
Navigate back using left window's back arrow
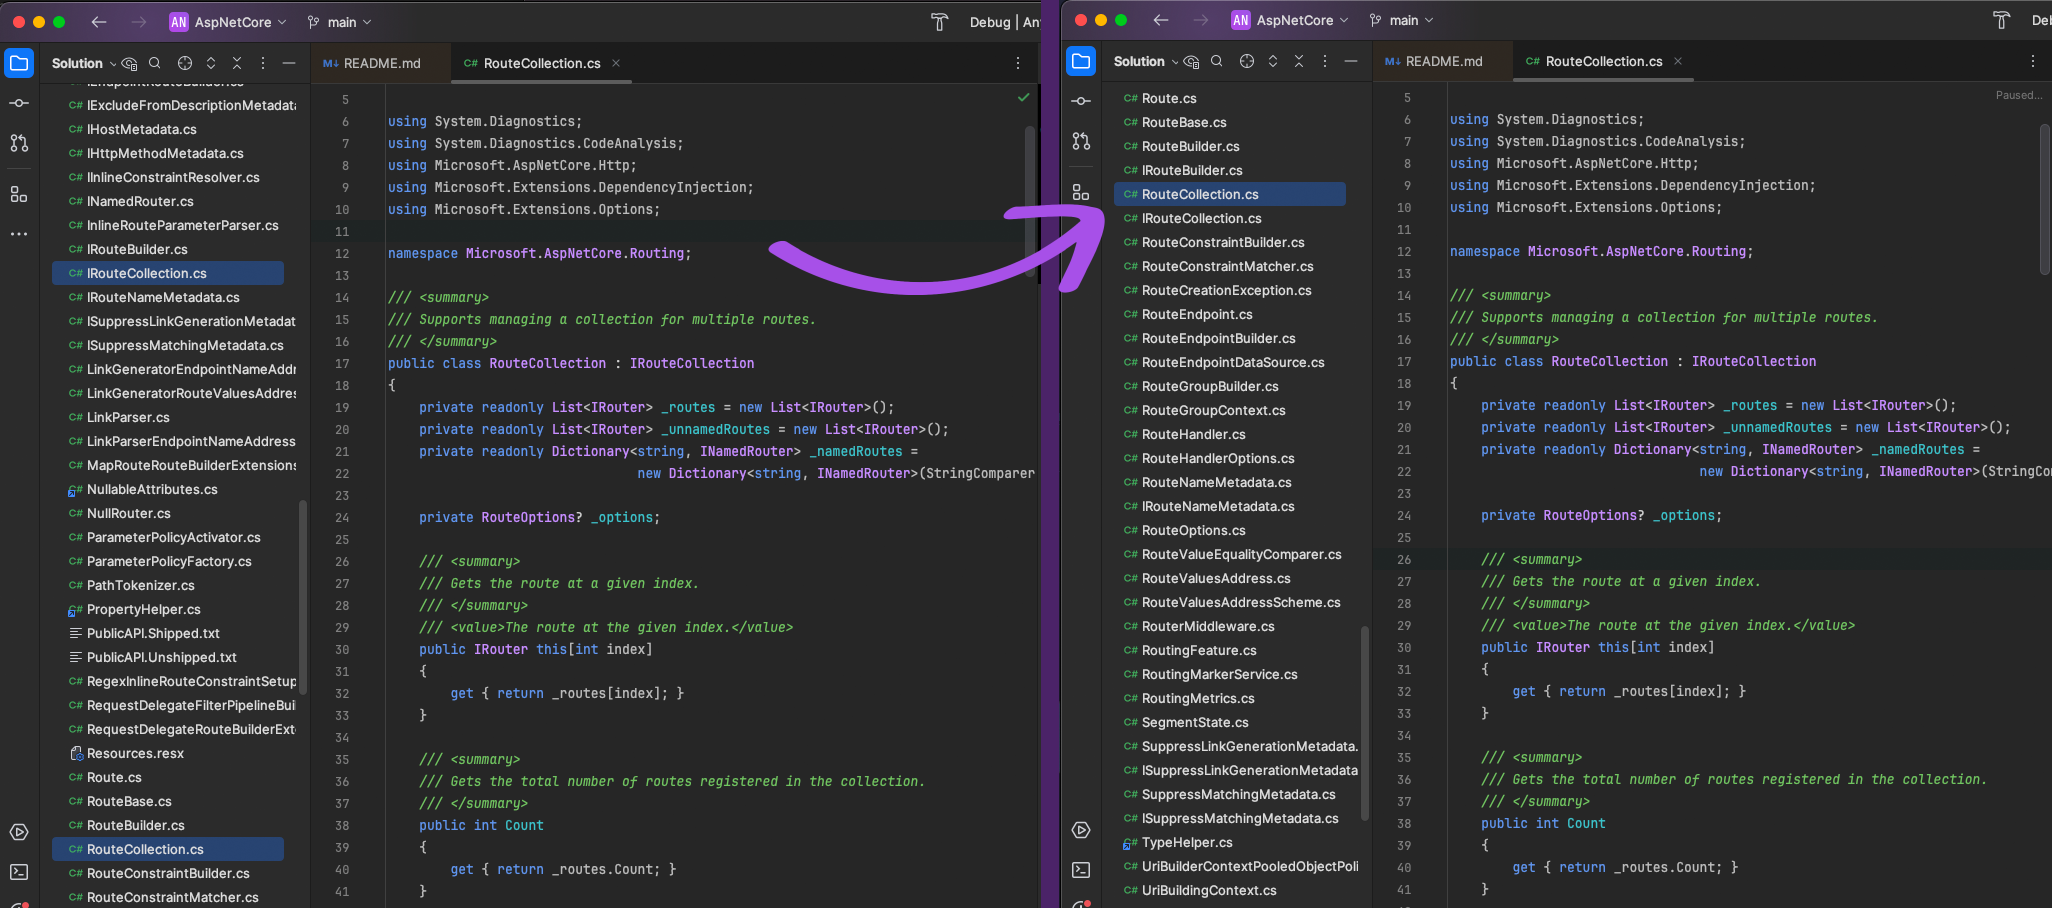(x=98, y=22)
